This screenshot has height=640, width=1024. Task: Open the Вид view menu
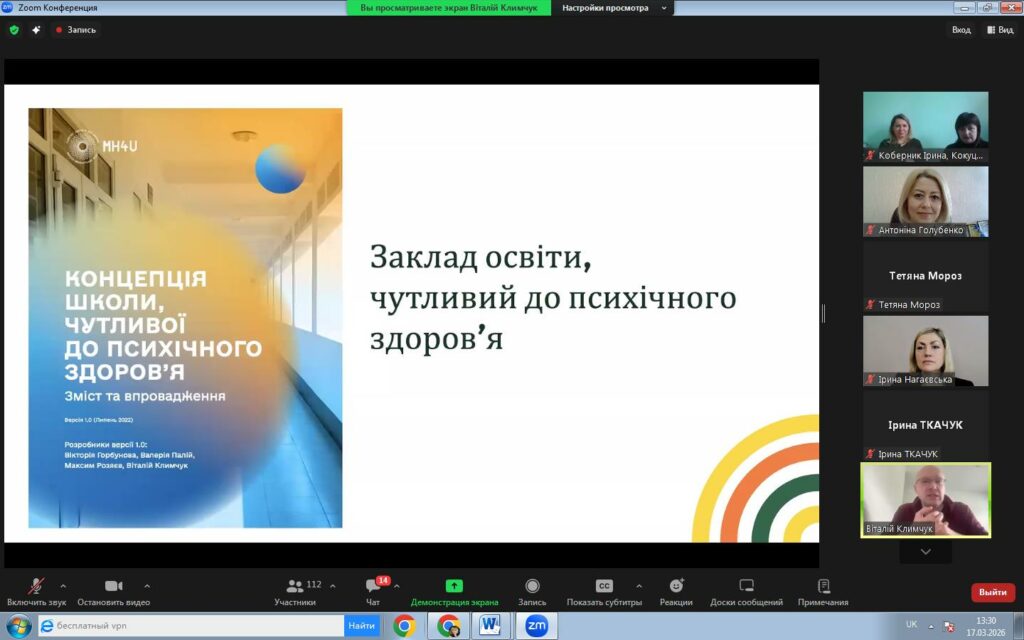pos(1000,30)
